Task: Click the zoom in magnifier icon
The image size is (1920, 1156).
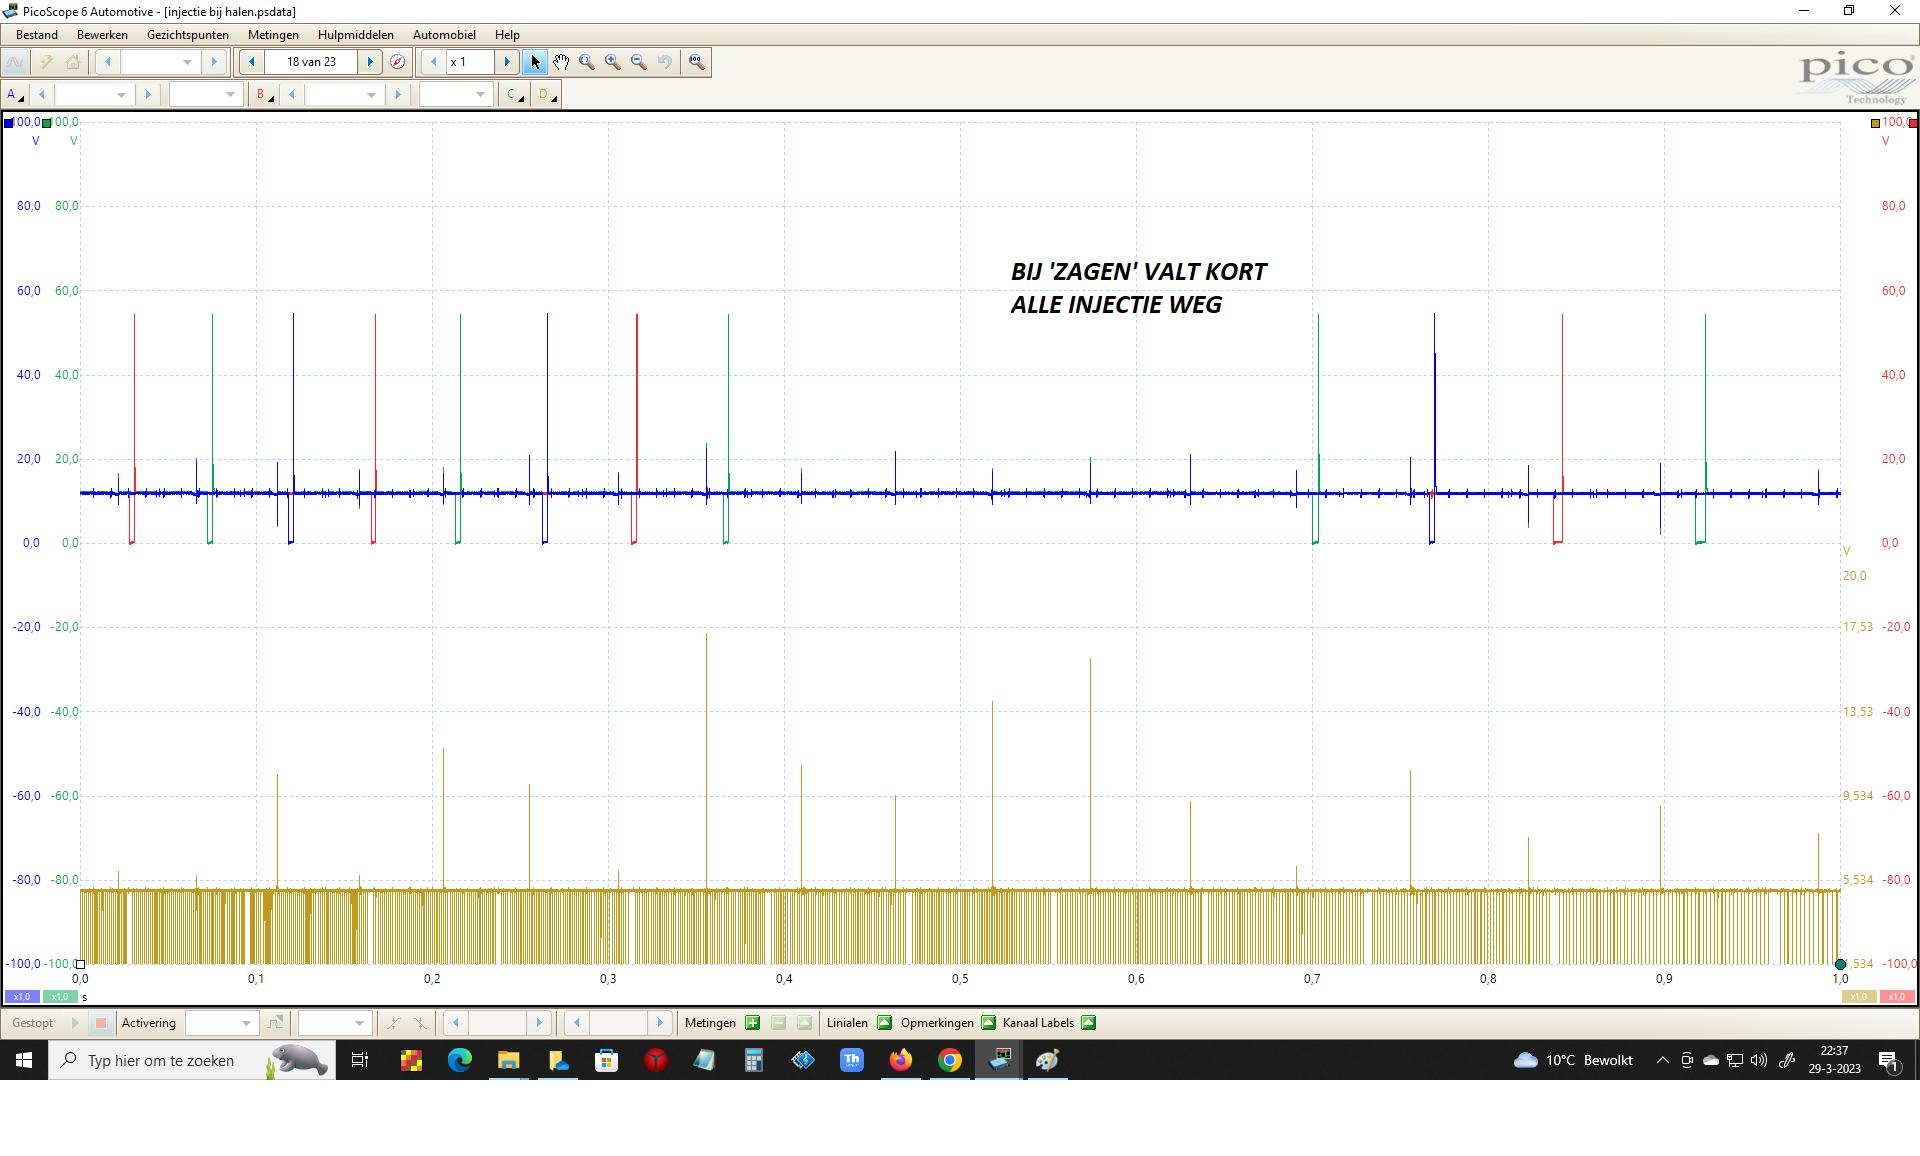Action: tap(613, 62)
